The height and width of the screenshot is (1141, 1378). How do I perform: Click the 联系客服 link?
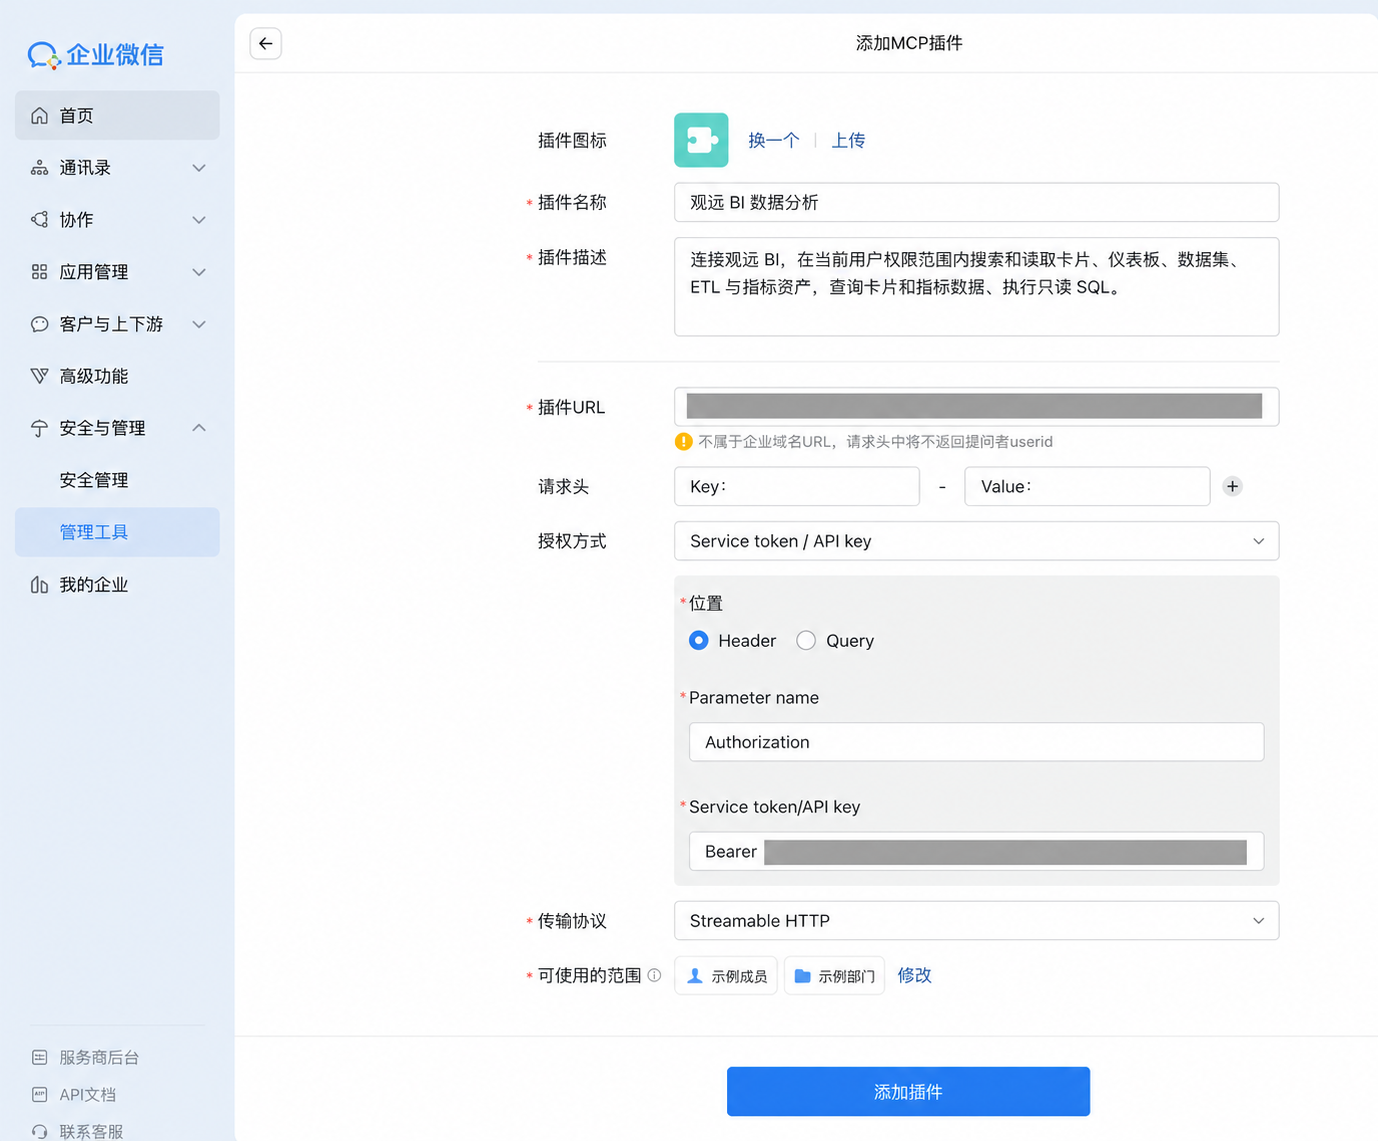click(x=91, y=1131)
